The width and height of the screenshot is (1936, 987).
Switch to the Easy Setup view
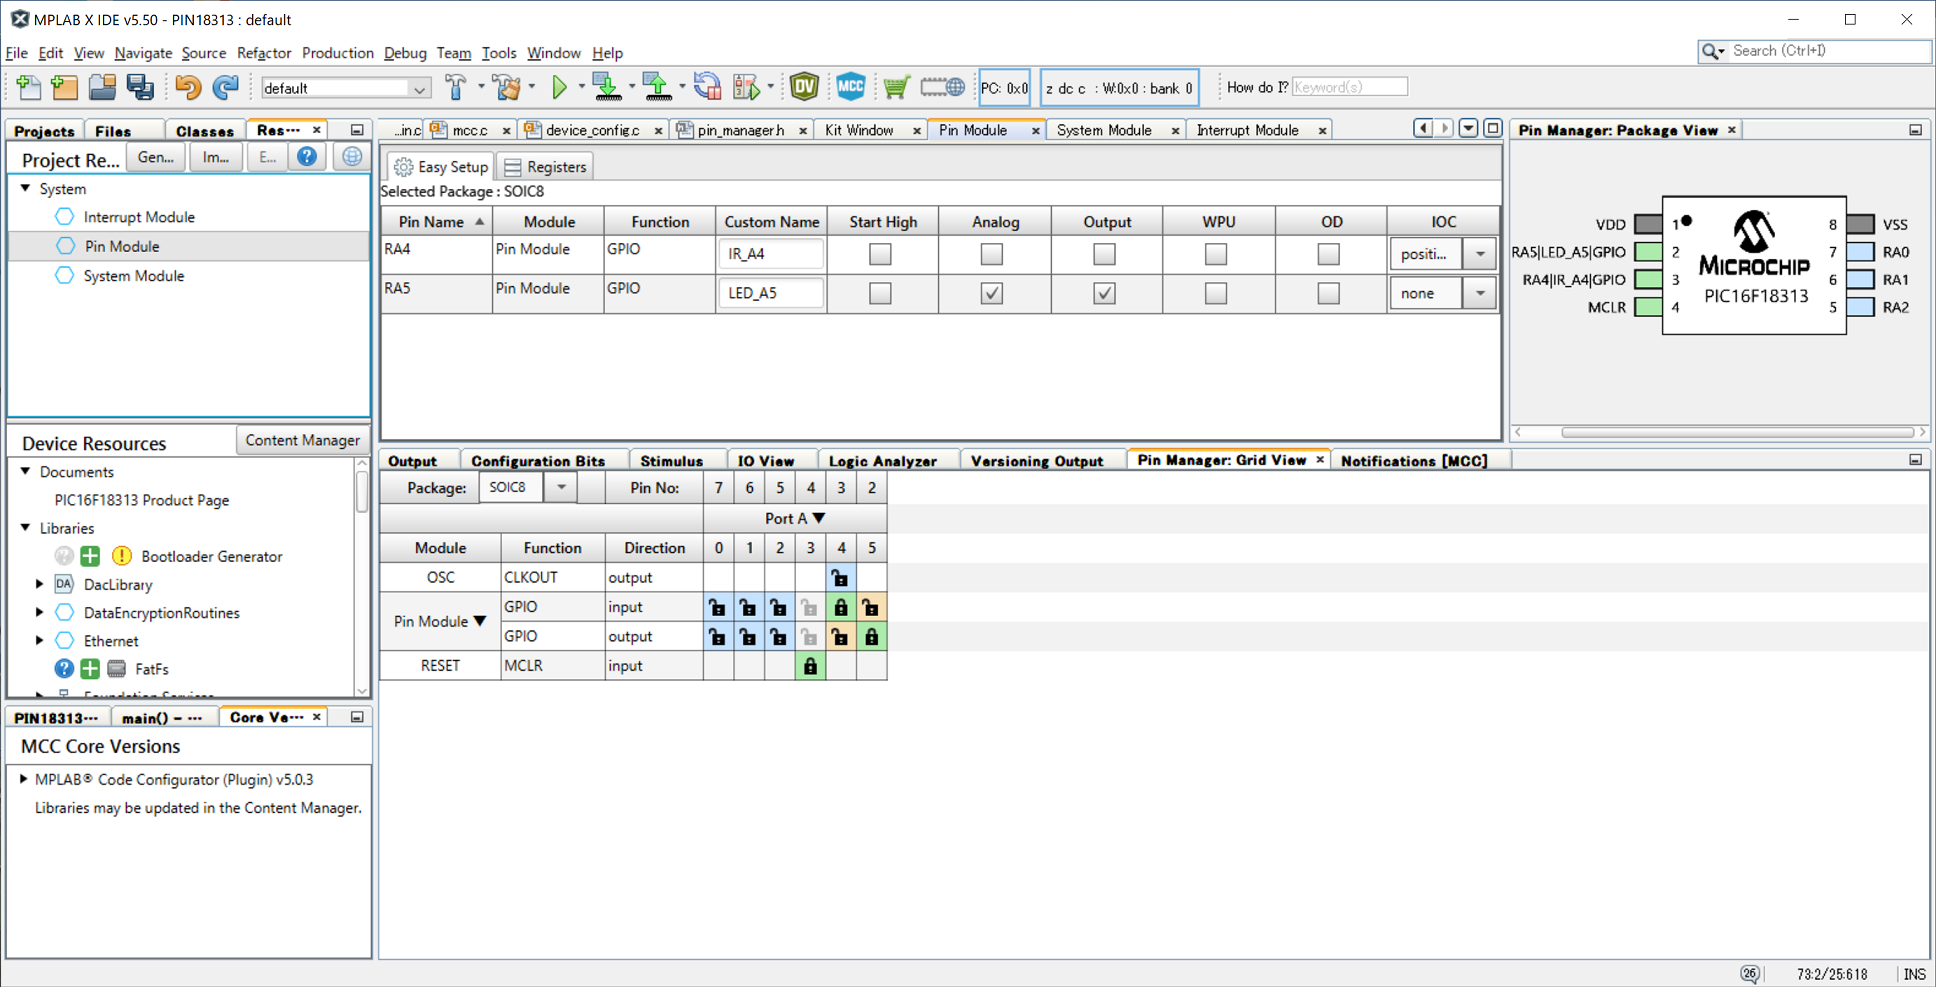(441, 167)
